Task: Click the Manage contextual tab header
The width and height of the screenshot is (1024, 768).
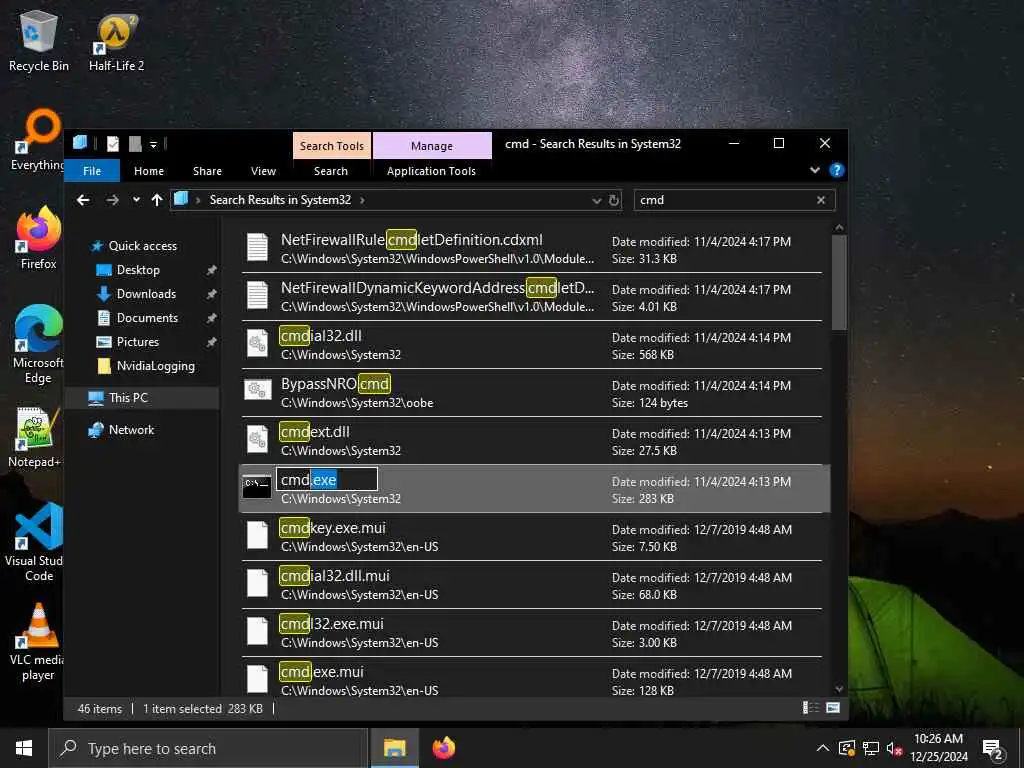Action: coord(432,146)
